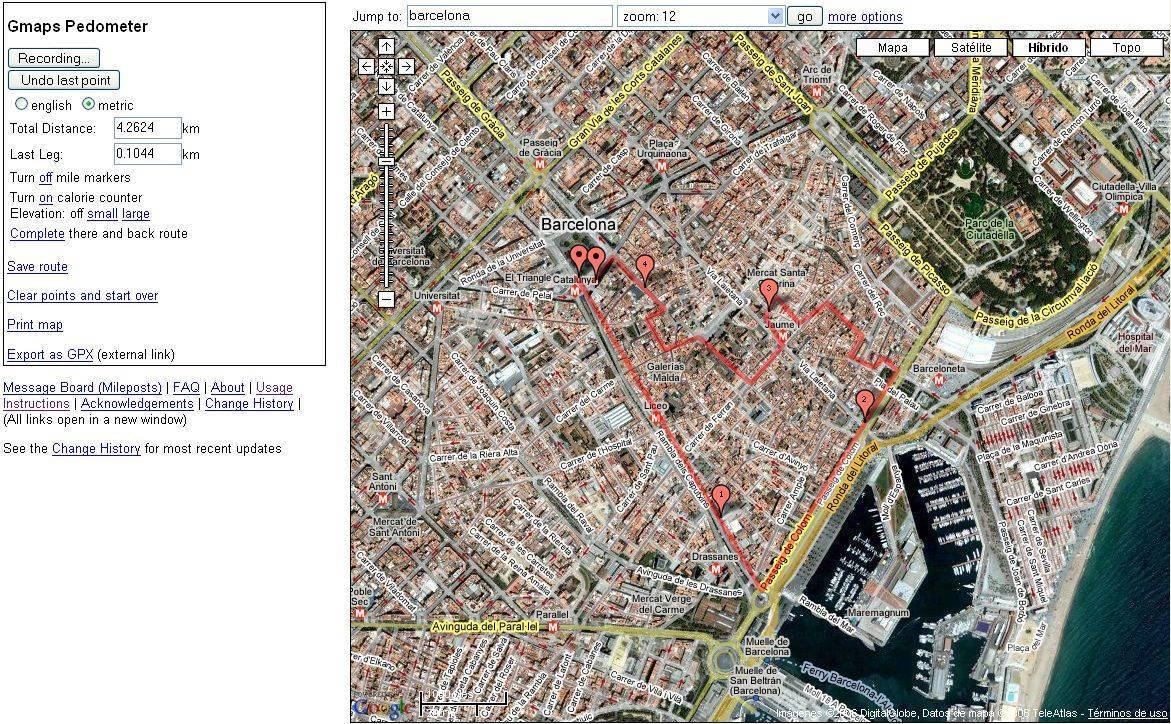Set elevation profile to small

point(102,214)
